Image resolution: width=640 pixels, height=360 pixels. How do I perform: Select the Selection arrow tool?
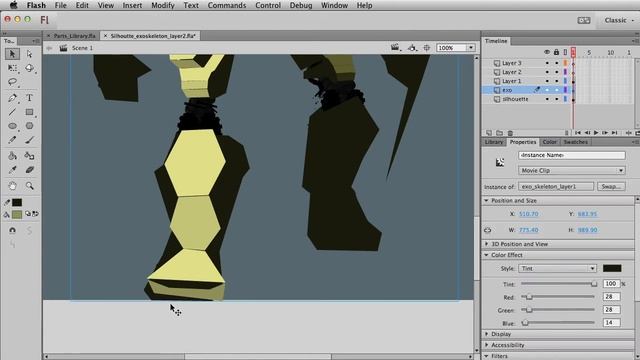[12, 54]
